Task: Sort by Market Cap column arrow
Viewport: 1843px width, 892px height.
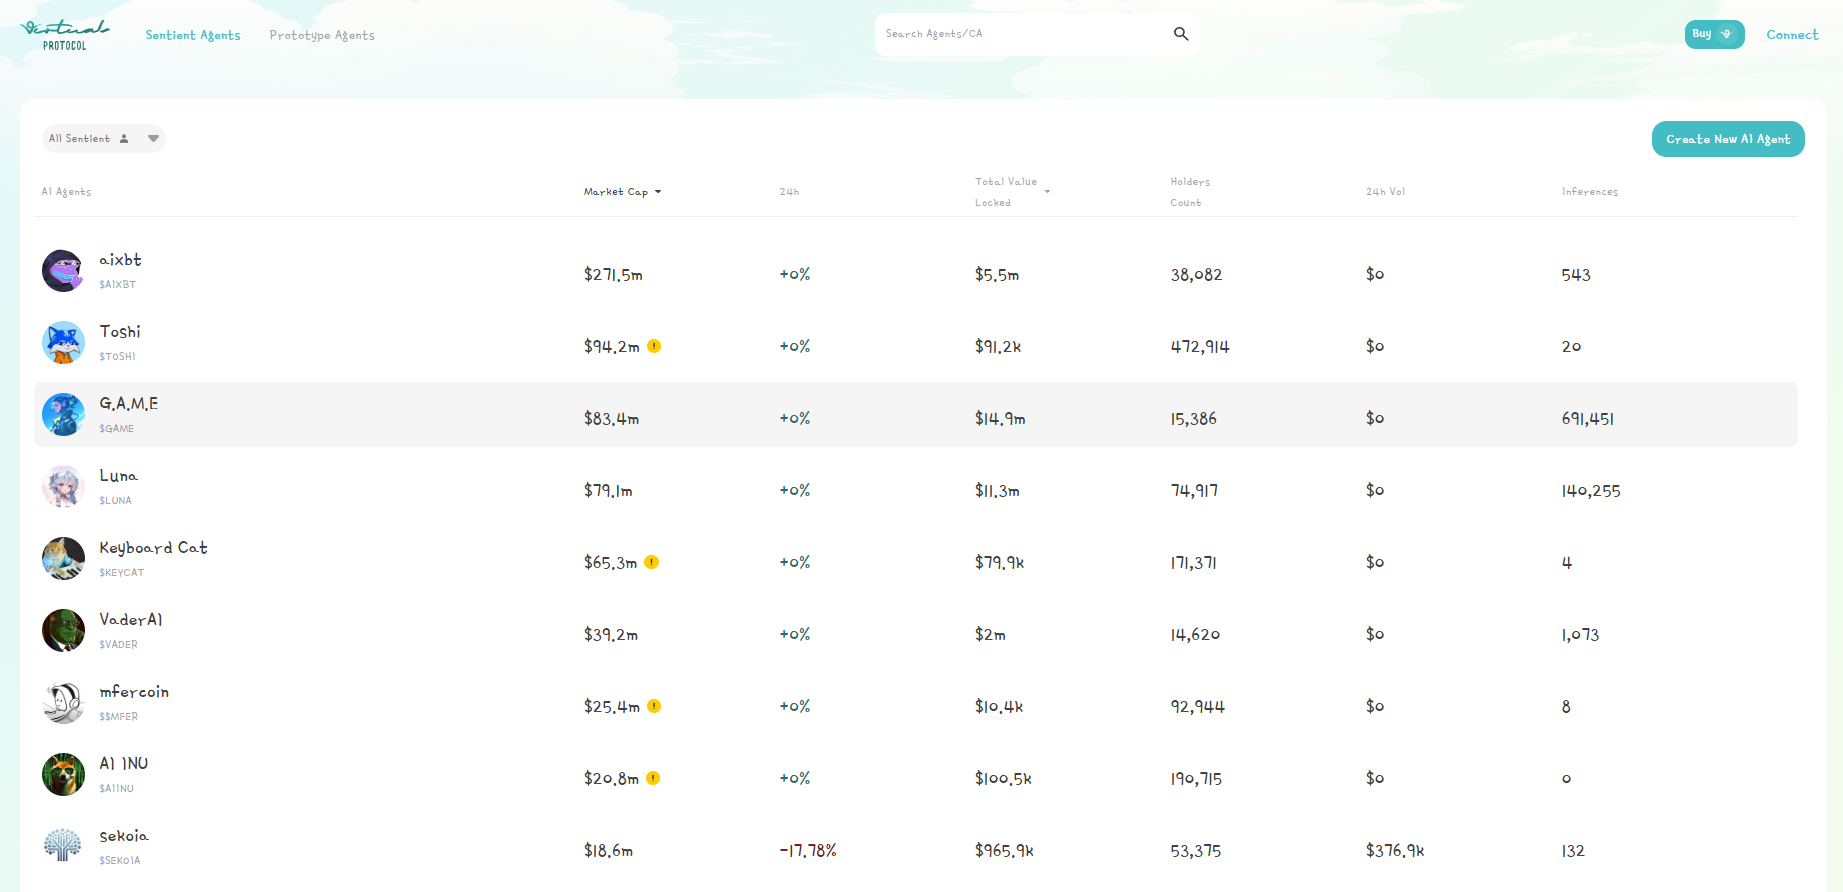Action: (x=657, y=192)
